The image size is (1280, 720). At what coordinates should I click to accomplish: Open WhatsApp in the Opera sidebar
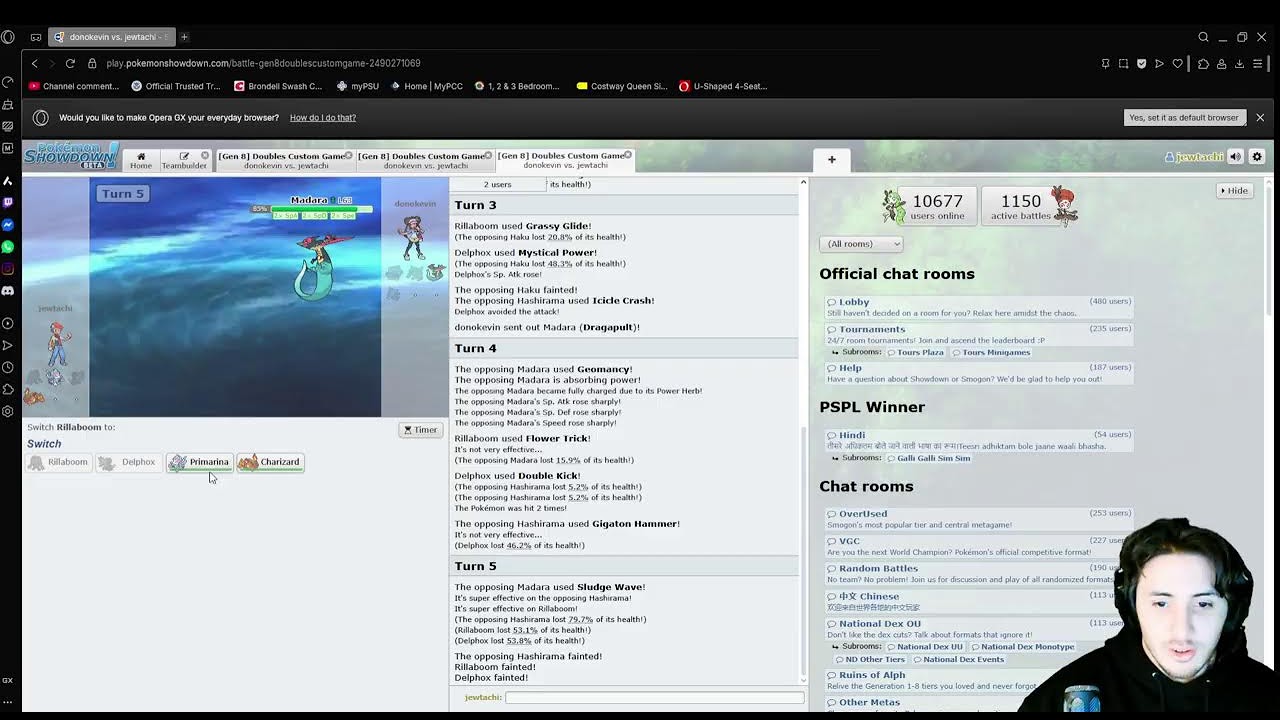click(8, 247)
